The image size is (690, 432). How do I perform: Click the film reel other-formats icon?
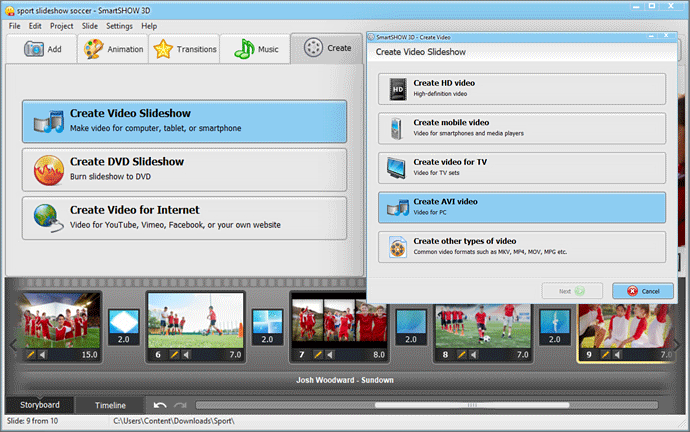(397, 248)
